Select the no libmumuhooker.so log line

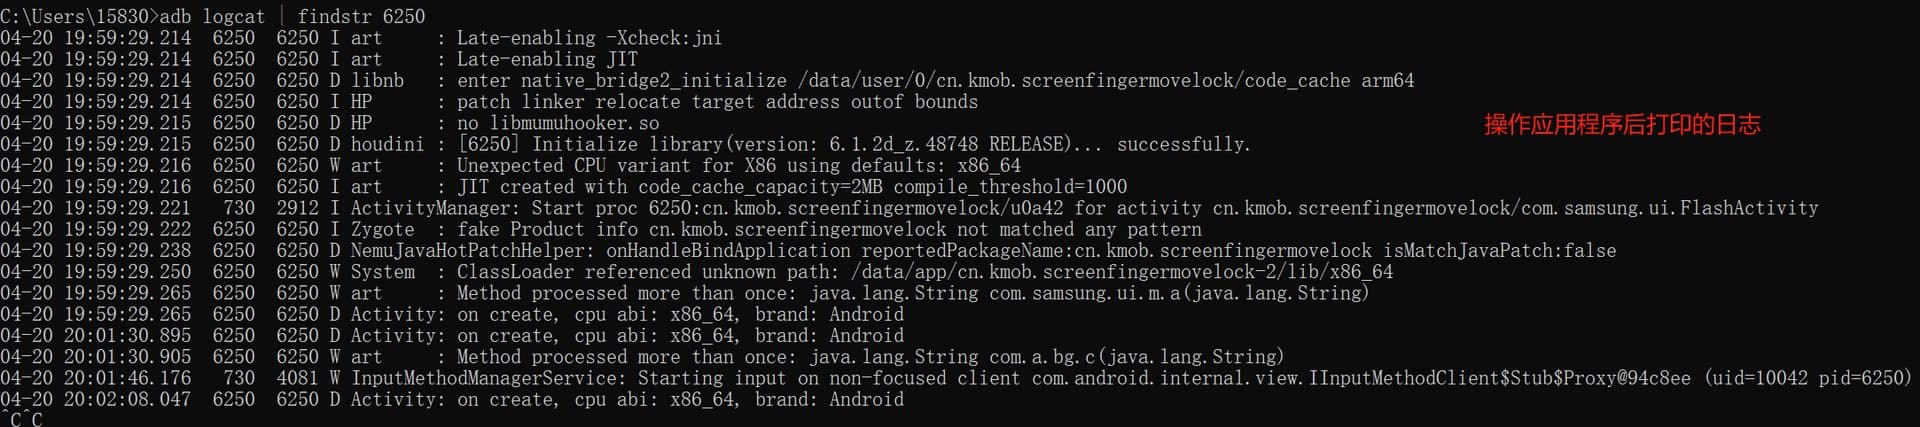[x=330, y=123]
